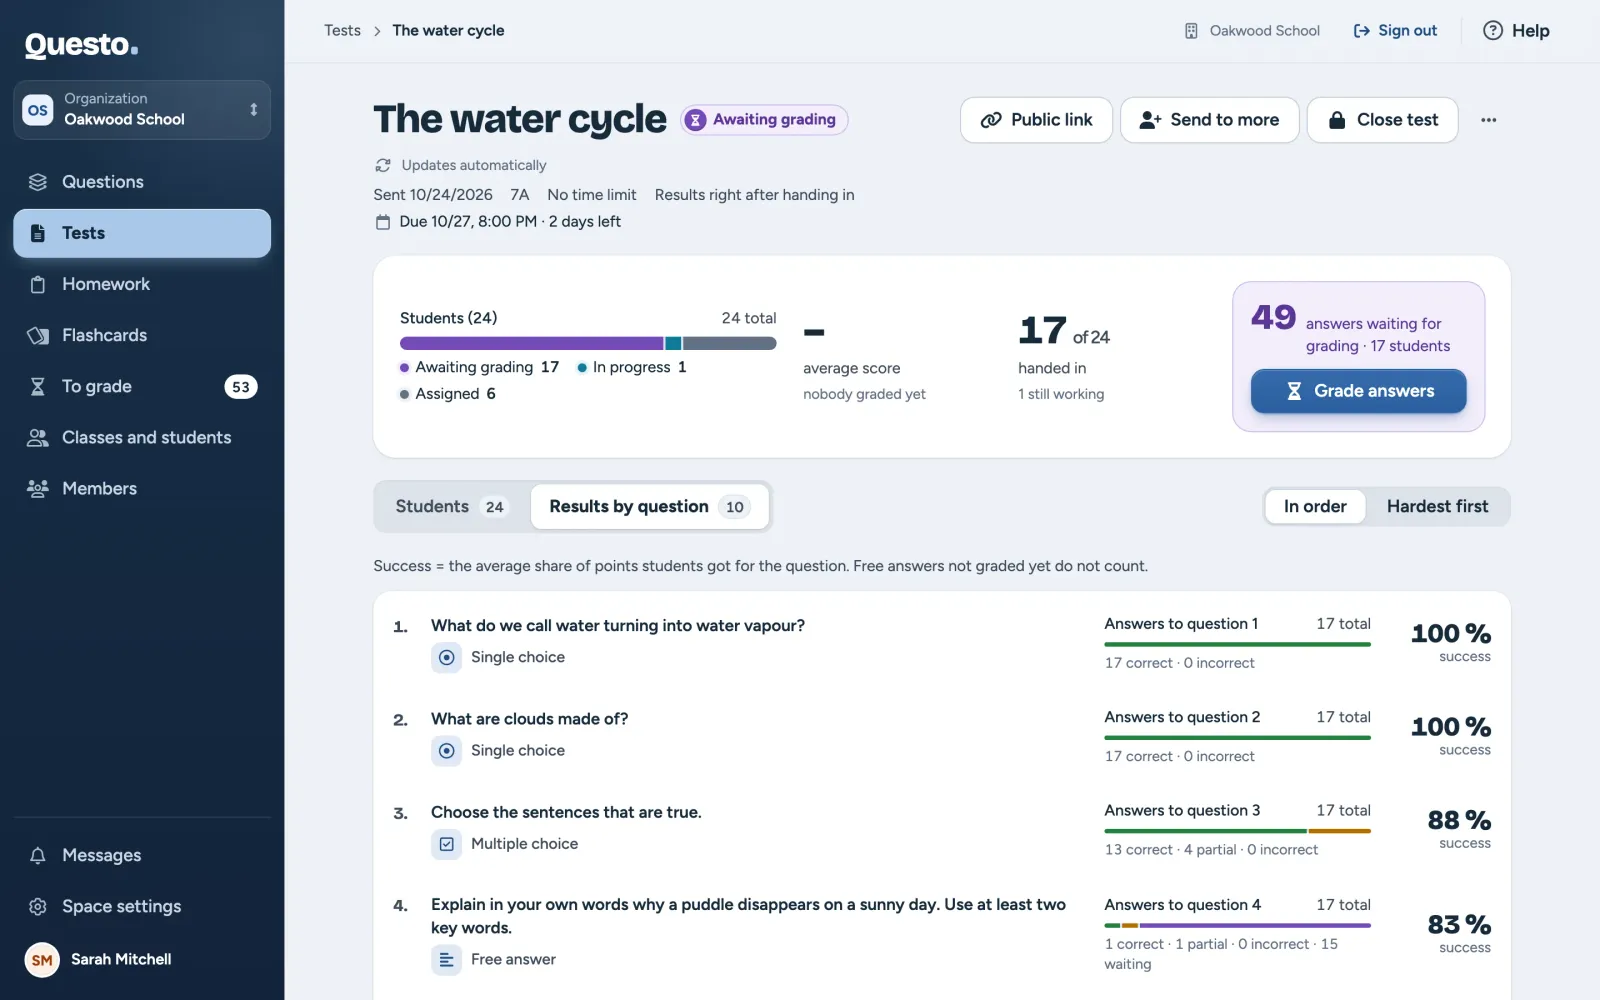
Task: Click the 49 answers waiting text
Action: point(1351,329)
